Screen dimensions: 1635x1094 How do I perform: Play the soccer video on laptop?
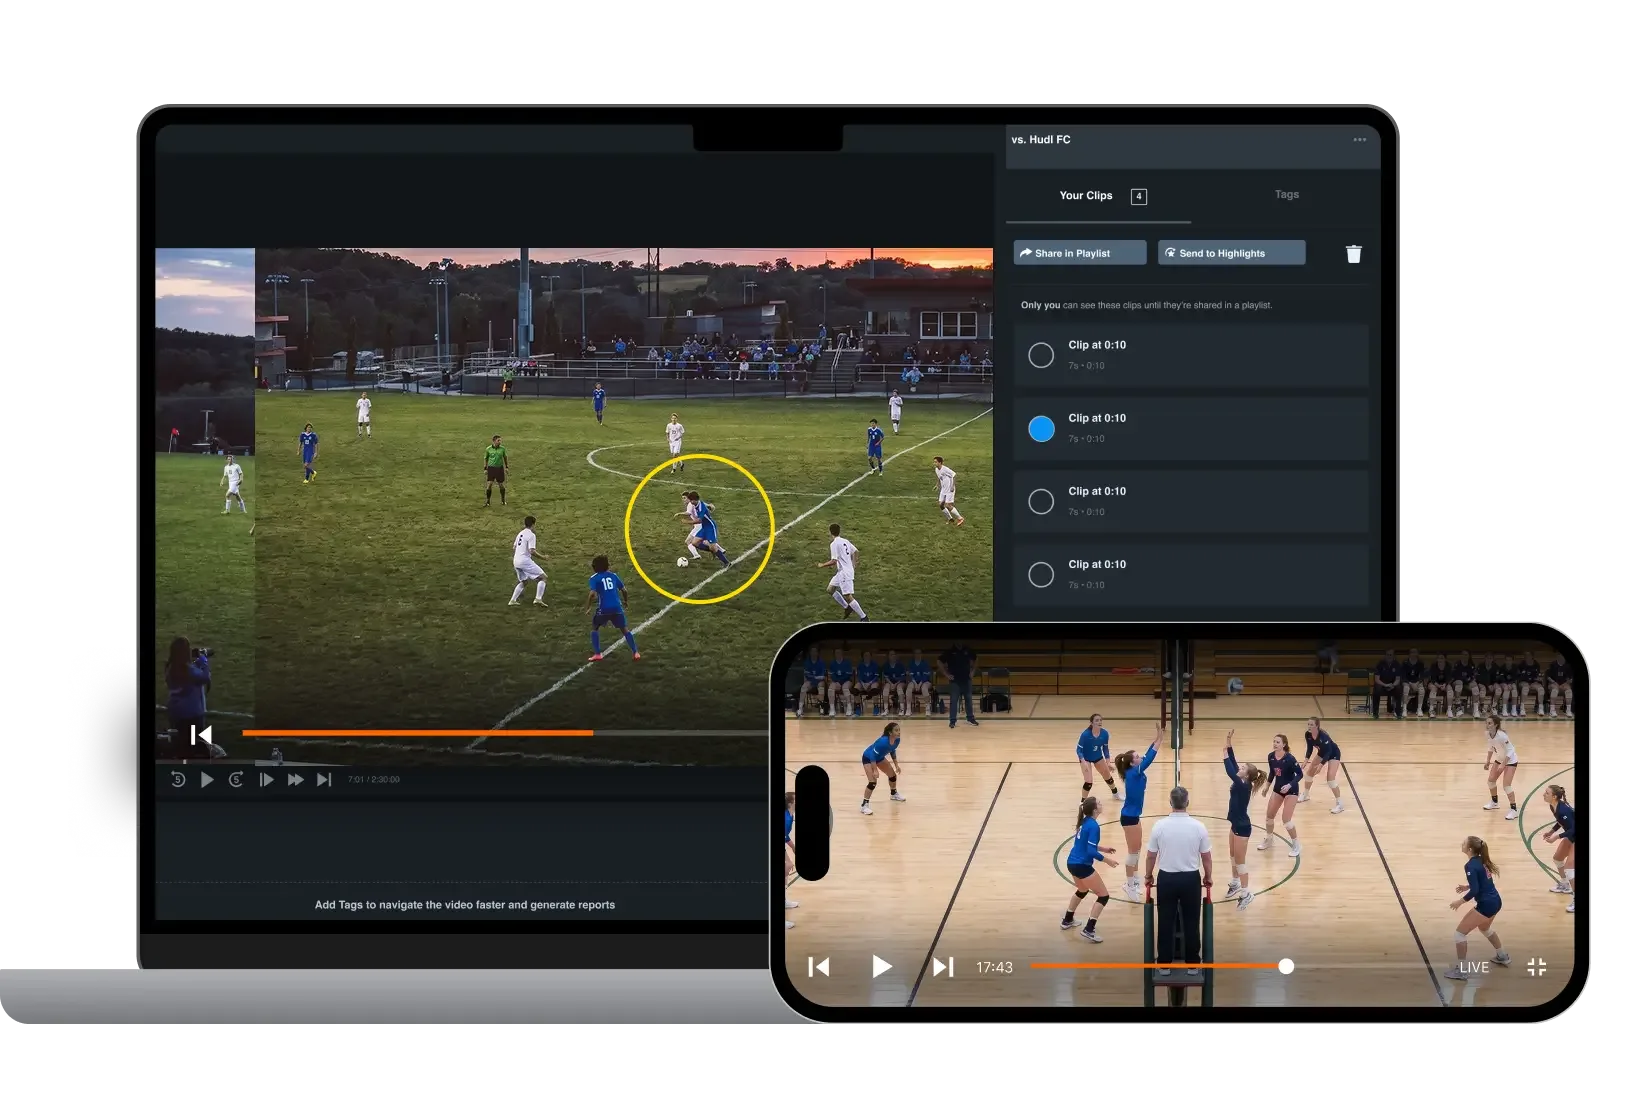pyautogui.click(x=207, y=779)
